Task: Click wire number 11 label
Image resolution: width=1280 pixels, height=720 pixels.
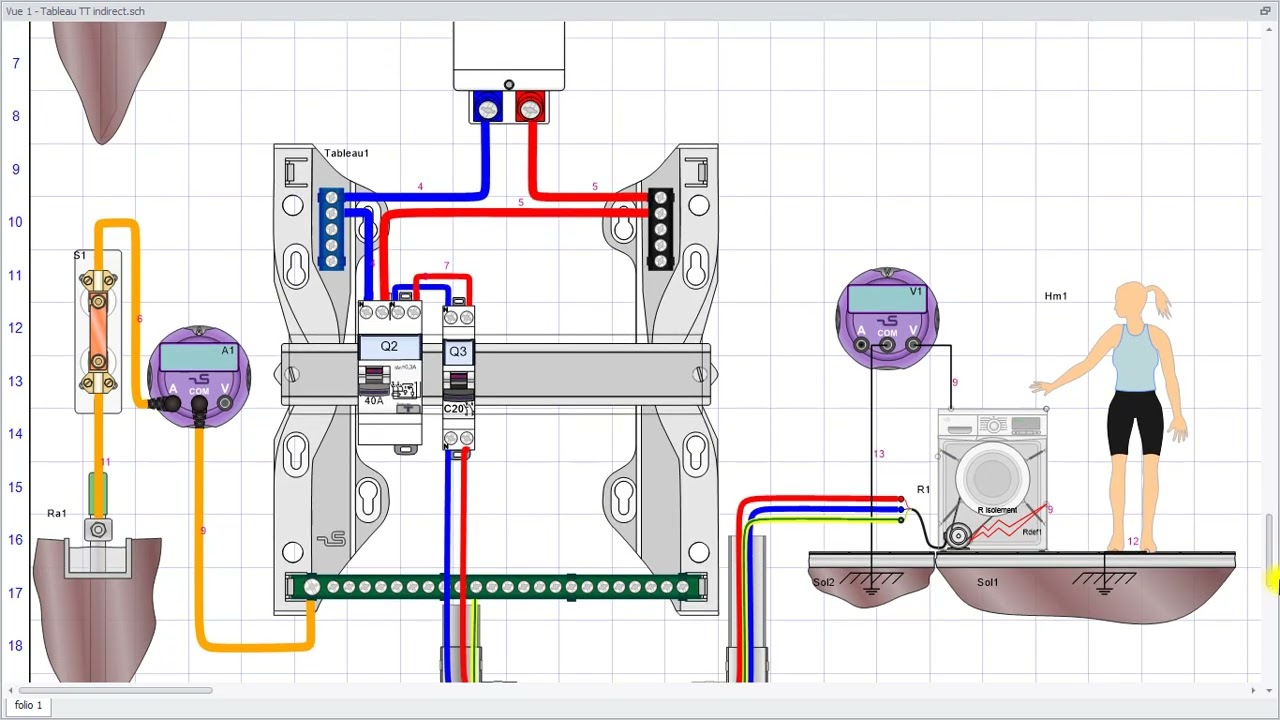Action: tap(105, 462)
